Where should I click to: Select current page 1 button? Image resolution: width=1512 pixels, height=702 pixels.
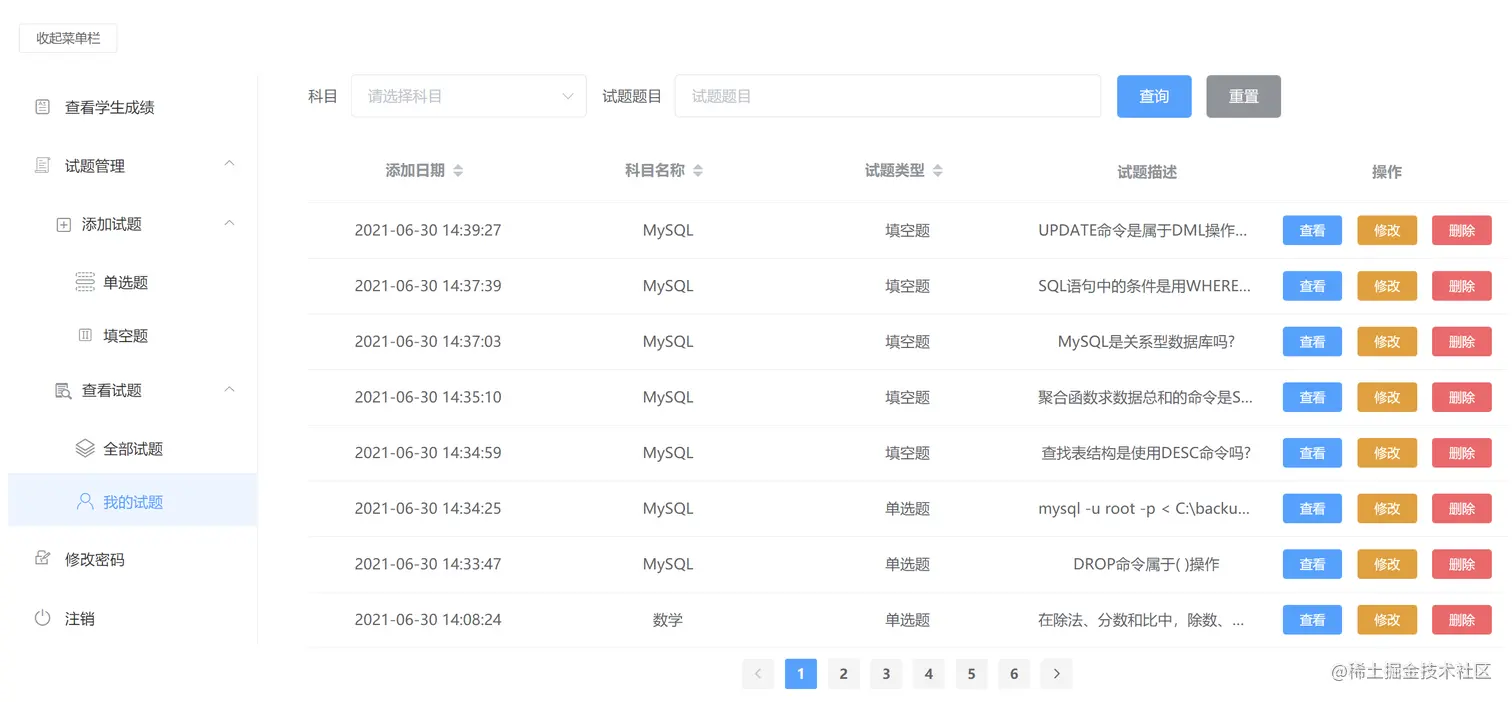[801, 674]
